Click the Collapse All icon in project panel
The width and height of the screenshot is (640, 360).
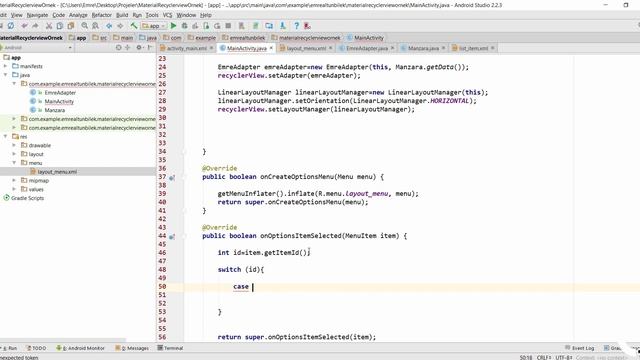[x=128, y=47]
